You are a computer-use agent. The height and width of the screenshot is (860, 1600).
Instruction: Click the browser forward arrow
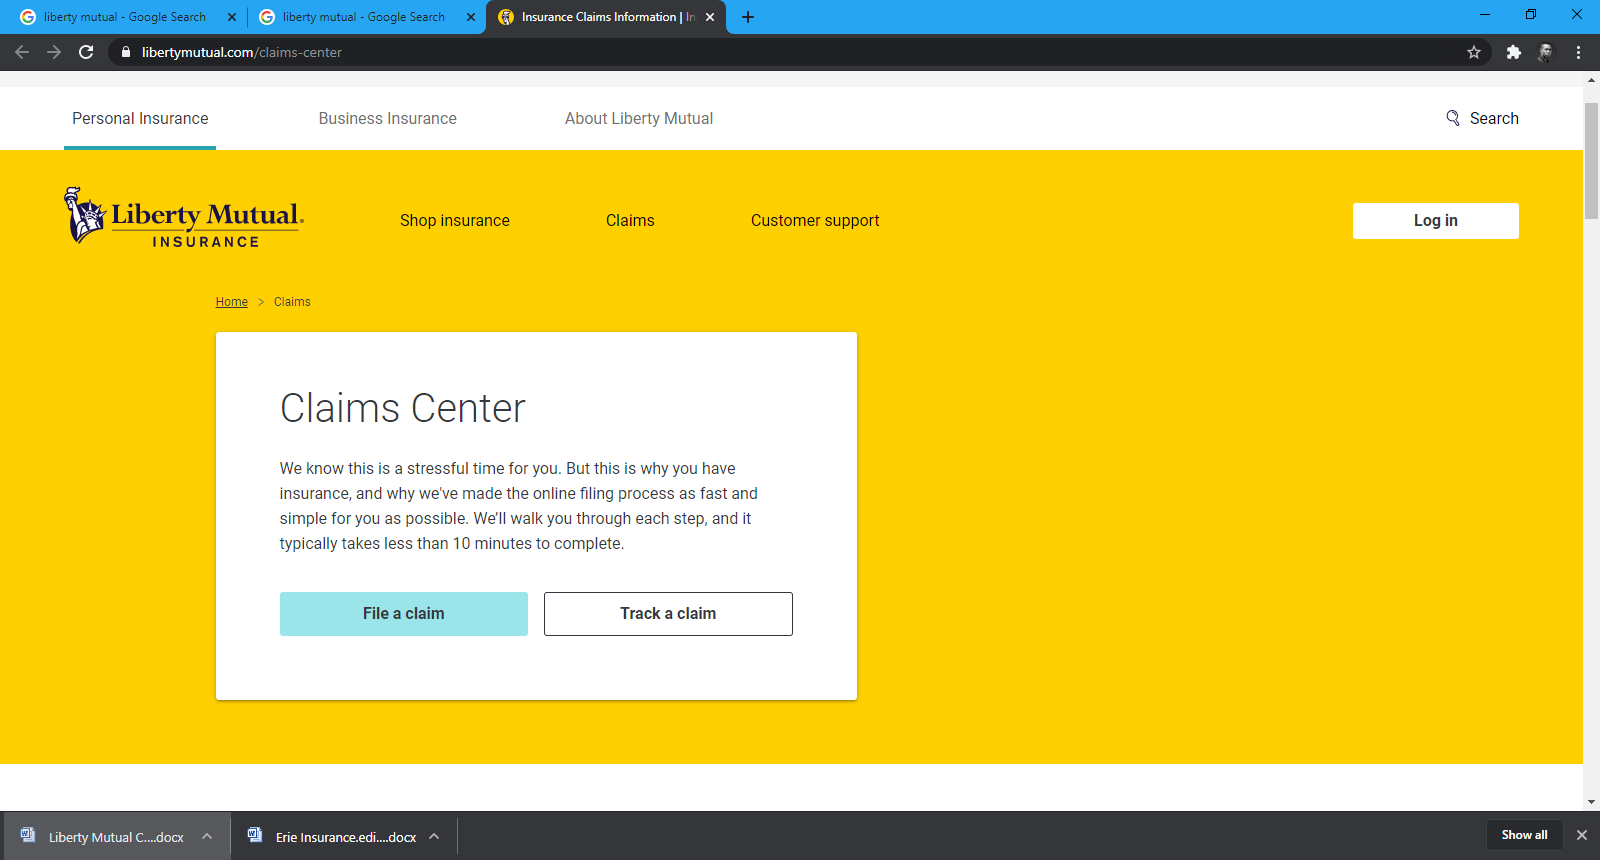click(54, 52)
